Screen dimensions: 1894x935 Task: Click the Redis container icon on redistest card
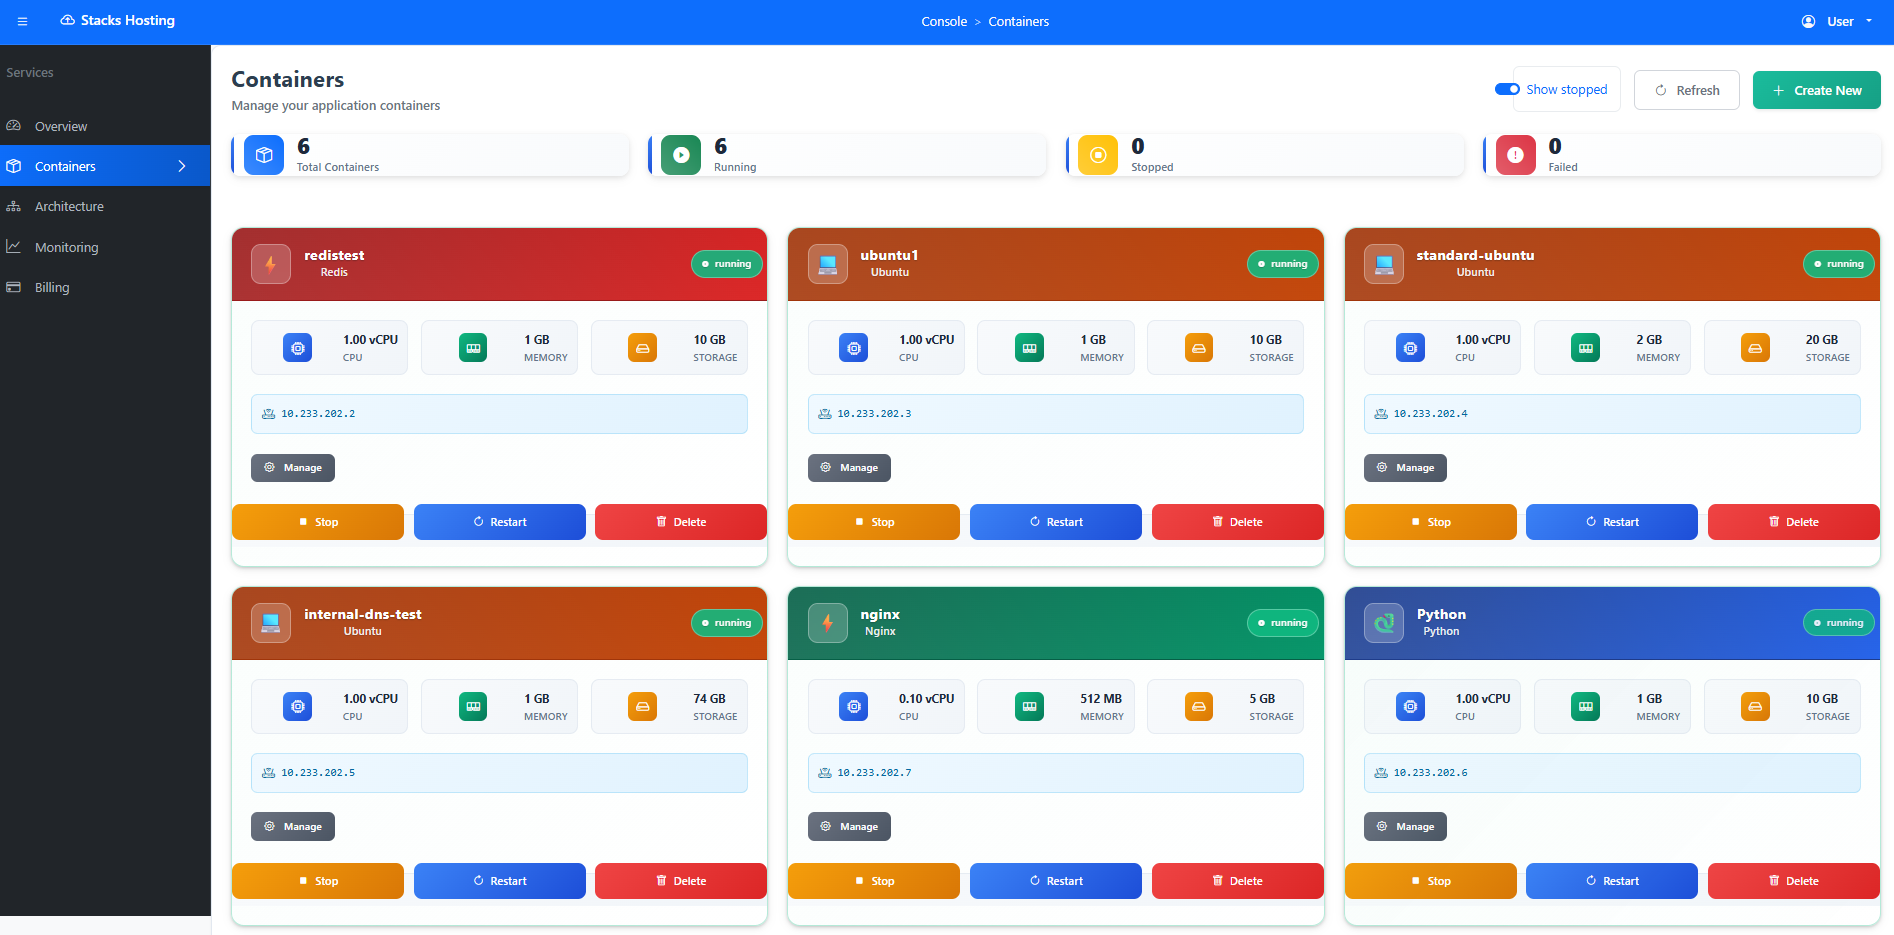(270, 263)
